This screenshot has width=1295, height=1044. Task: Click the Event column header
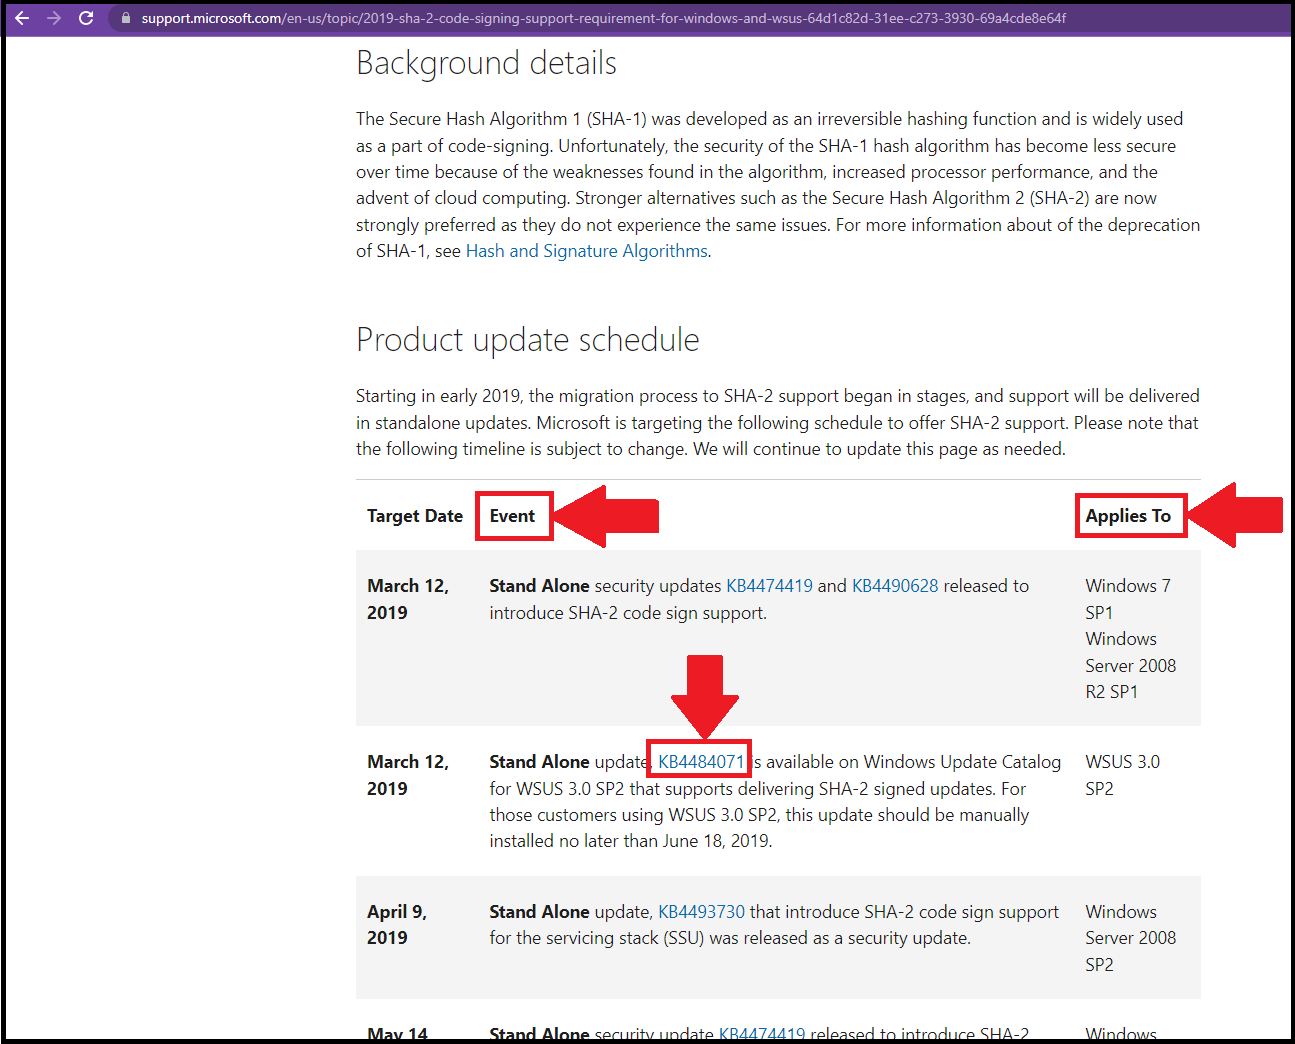tap(513, 516)
